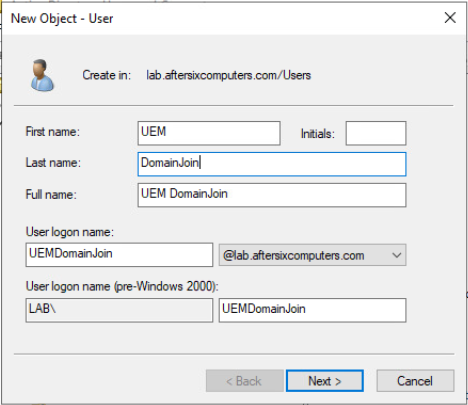468x405 pixels.
Task: Click the Last name label
Action: click(x=53, y=163)
